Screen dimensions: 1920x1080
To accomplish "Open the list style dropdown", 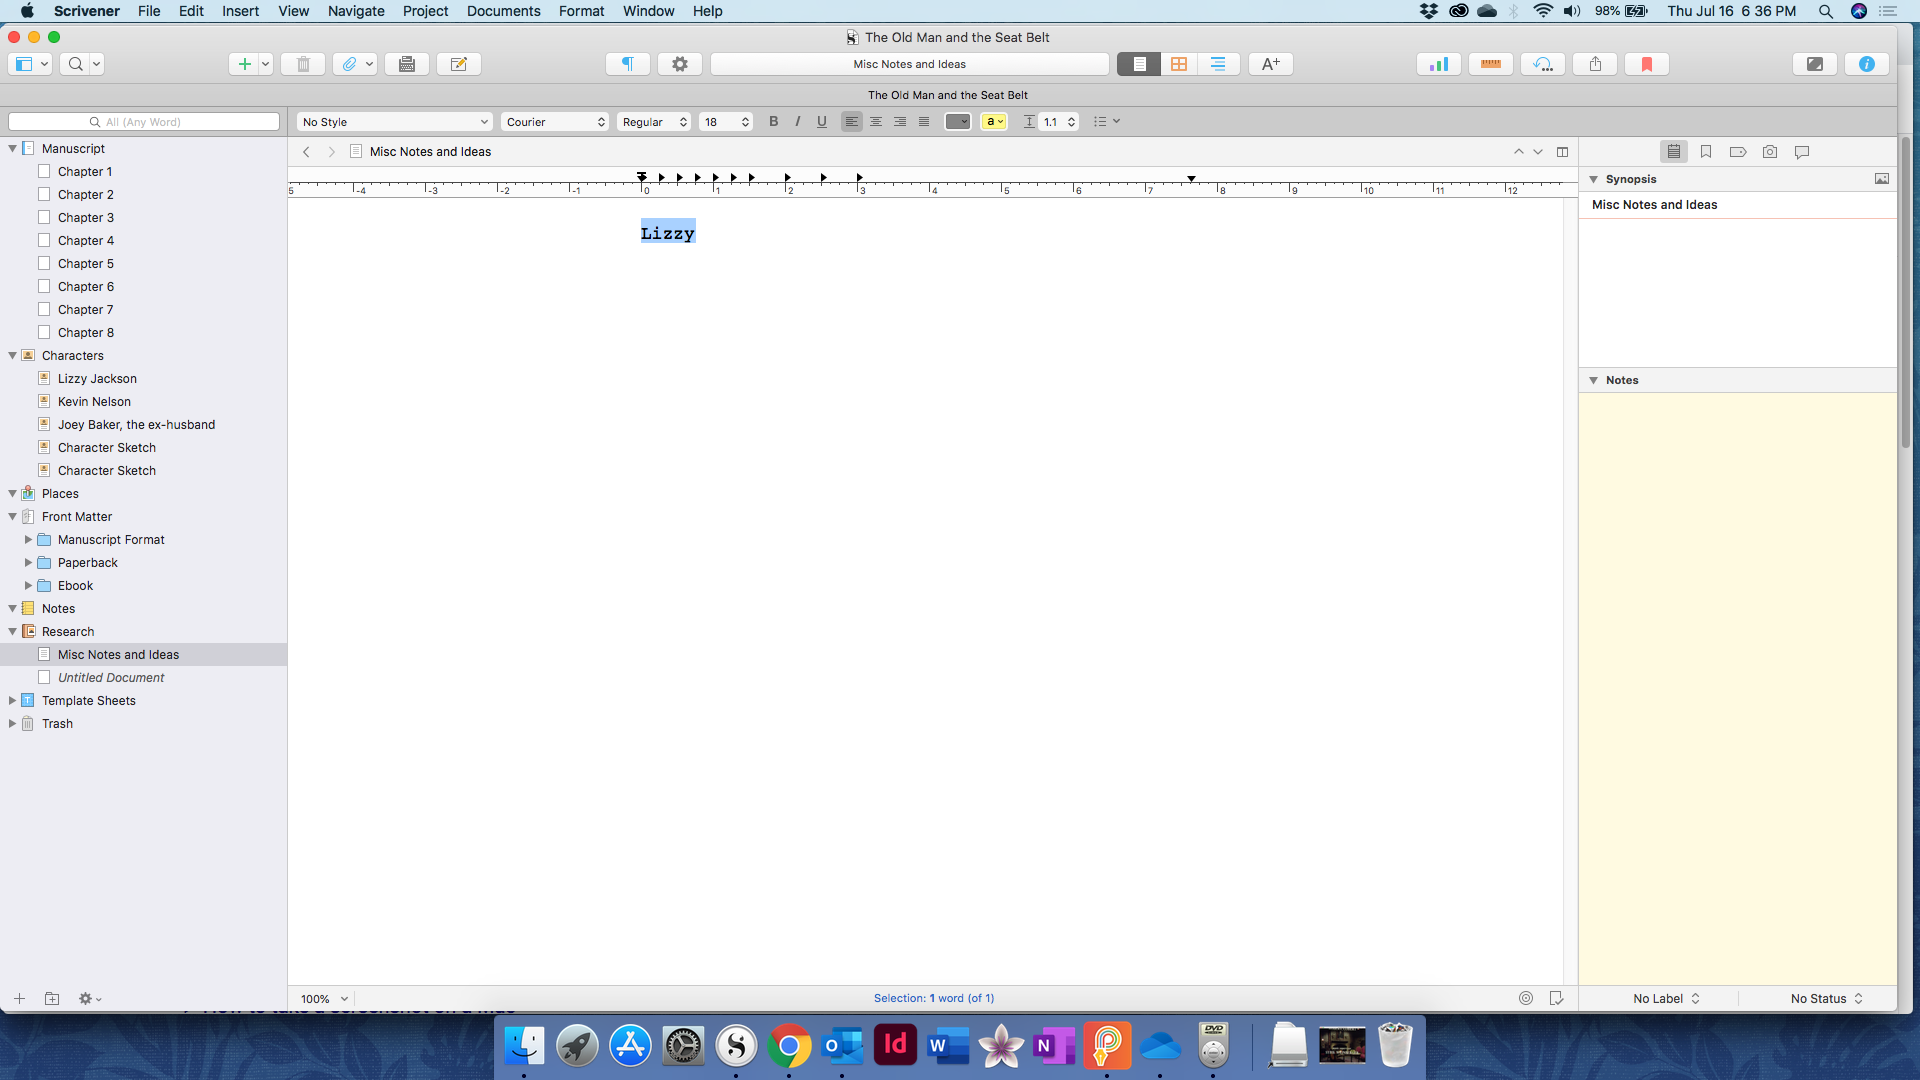I will pyautogui.click(x=1106, y=122).
